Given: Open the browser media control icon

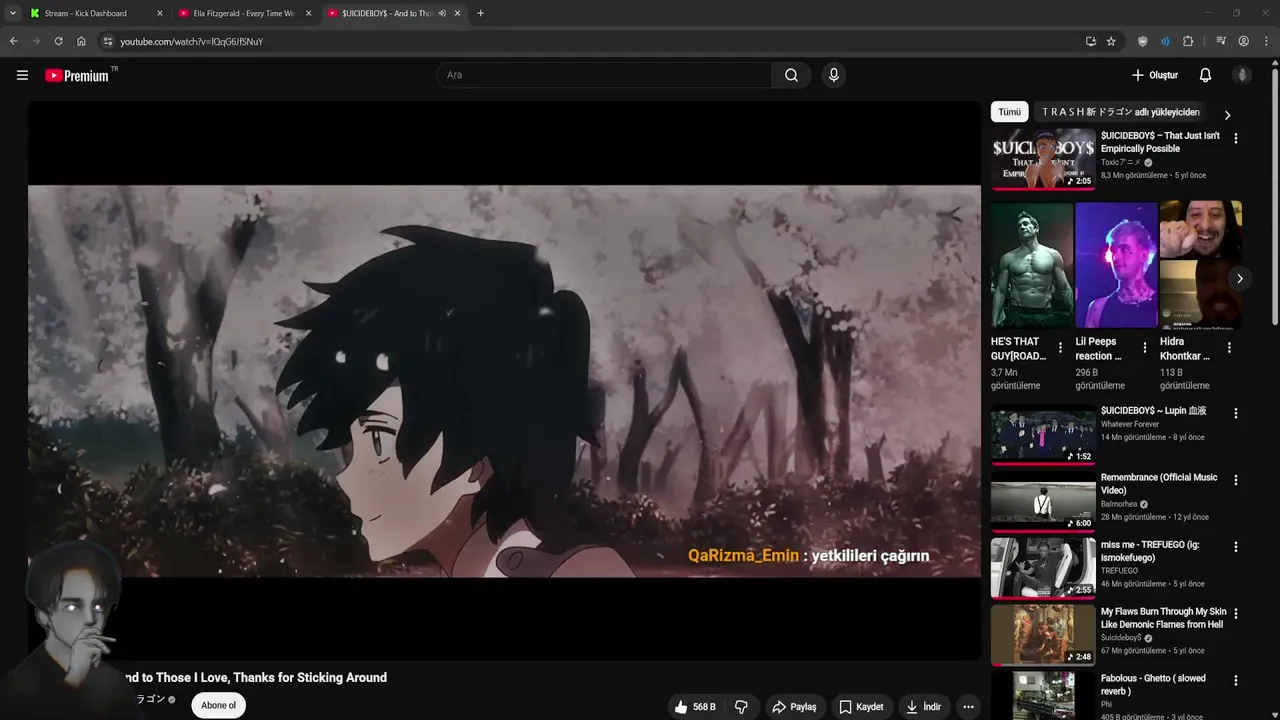Looking at the screenshot, I should point(1221,41).
